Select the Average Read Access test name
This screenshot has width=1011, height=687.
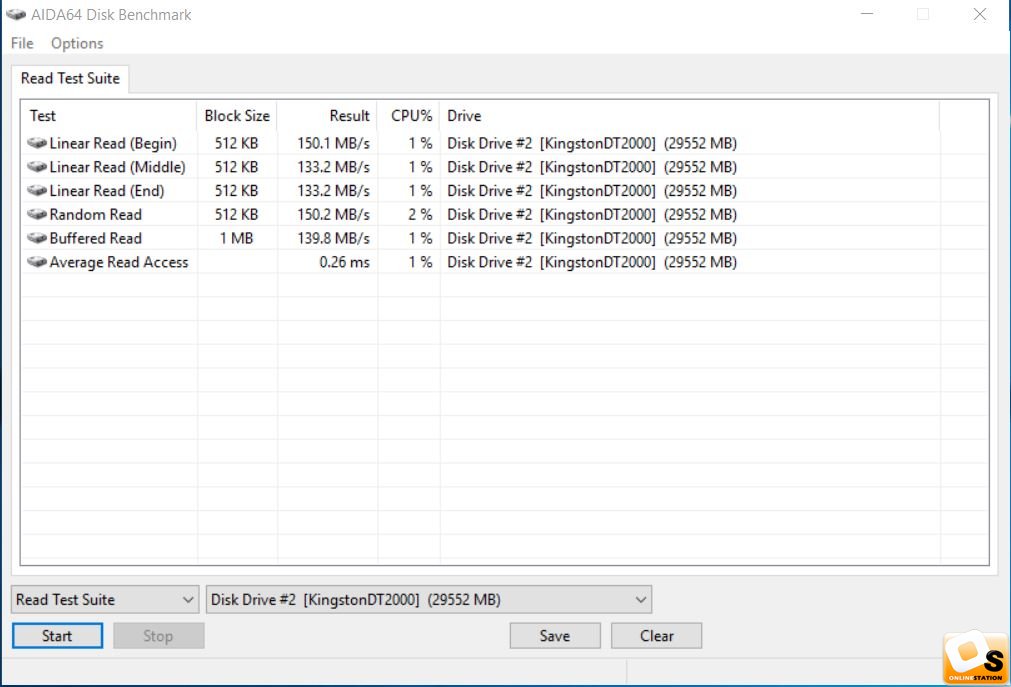tap(119, 262)
